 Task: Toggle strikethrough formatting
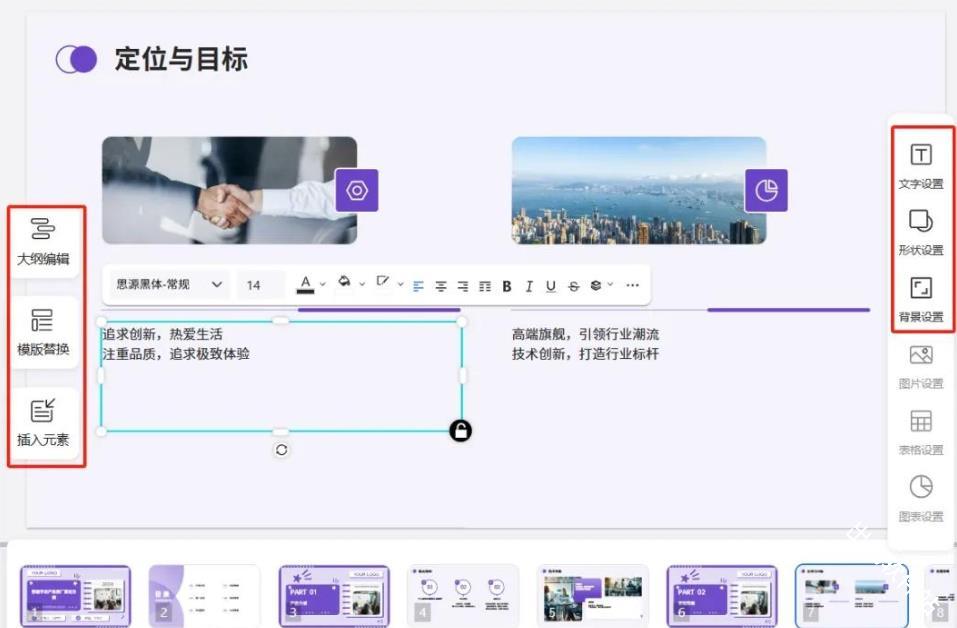tap(573, 286)
